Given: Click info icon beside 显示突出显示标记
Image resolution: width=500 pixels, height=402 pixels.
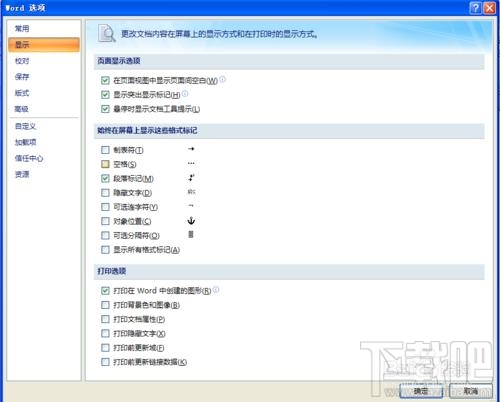Looking at the screenshot, I should point(185,94).
